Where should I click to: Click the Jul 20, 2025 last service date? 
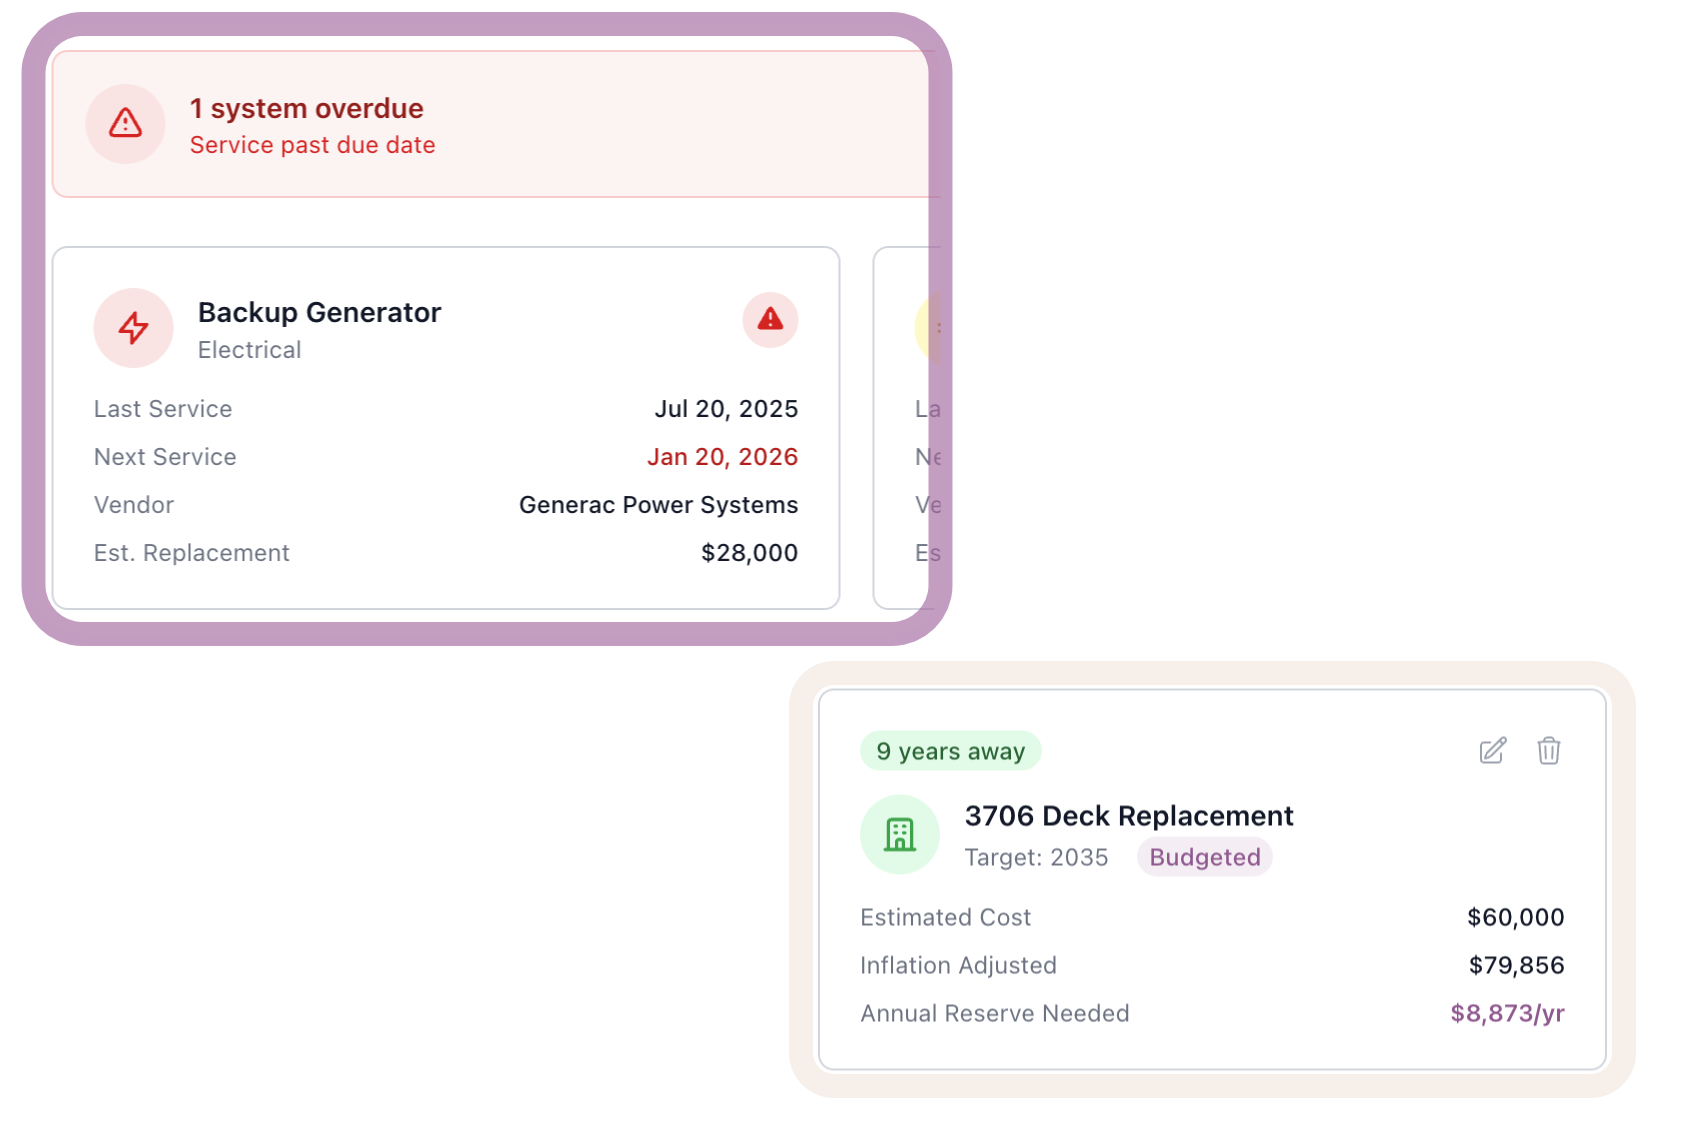(x=726, y=409)
